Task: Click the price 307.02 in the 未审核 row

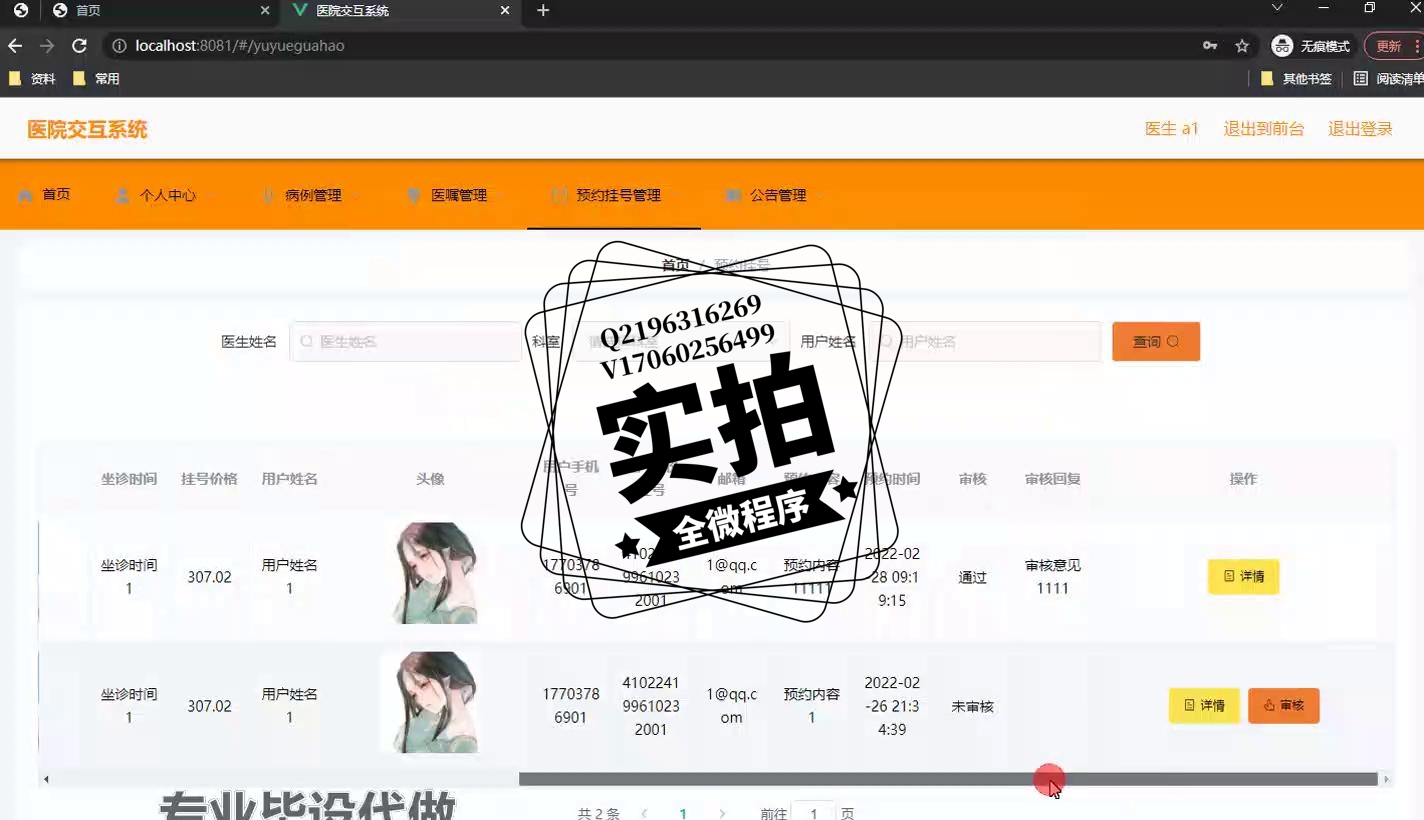Action: tap(209, 706)
